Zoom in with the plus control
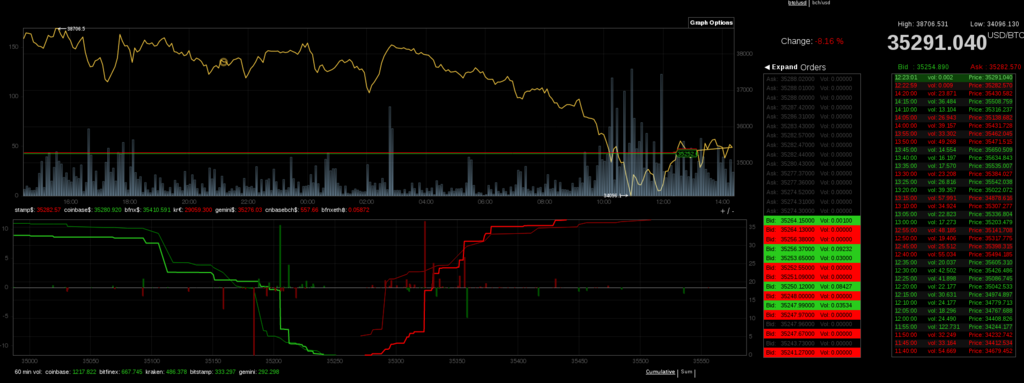This screenshot has height=383, width=1024. point(723,211)
